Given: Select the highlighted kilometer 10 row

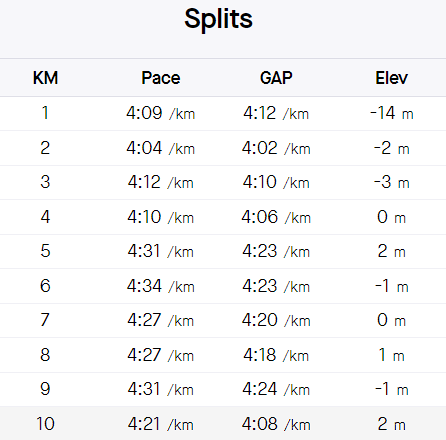Looking at the screenshot, I should (223, 423).
